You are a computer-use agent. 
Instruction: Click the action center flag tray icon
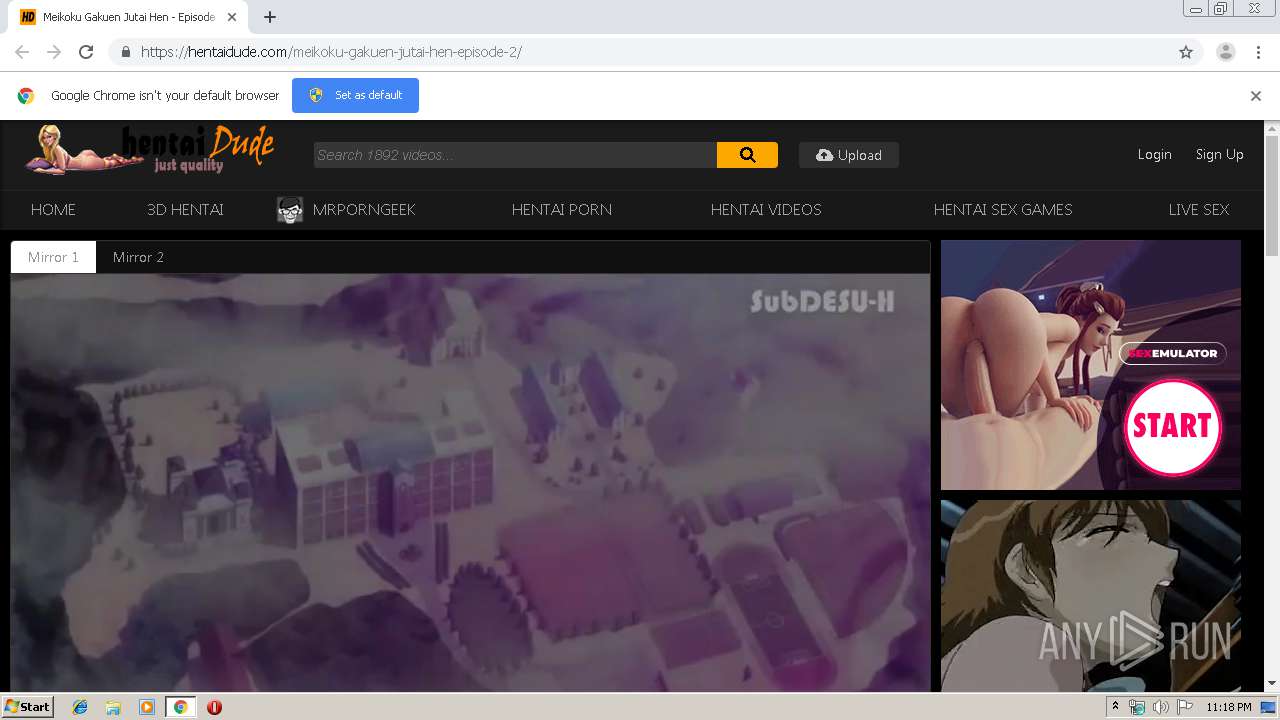(1185, 707)
